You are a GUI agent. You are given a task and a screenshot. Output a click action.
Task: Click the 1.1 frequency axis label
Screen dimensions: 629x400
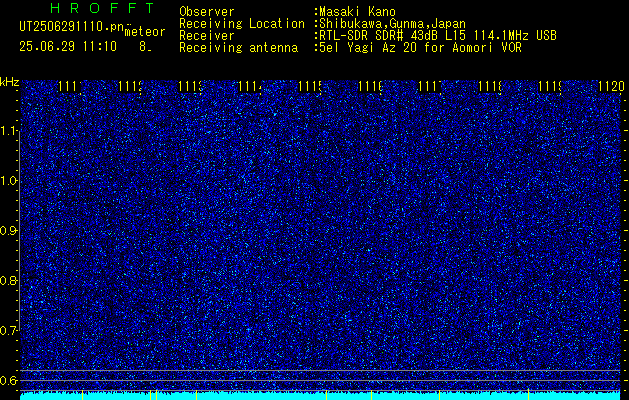[x=10, y=131]
